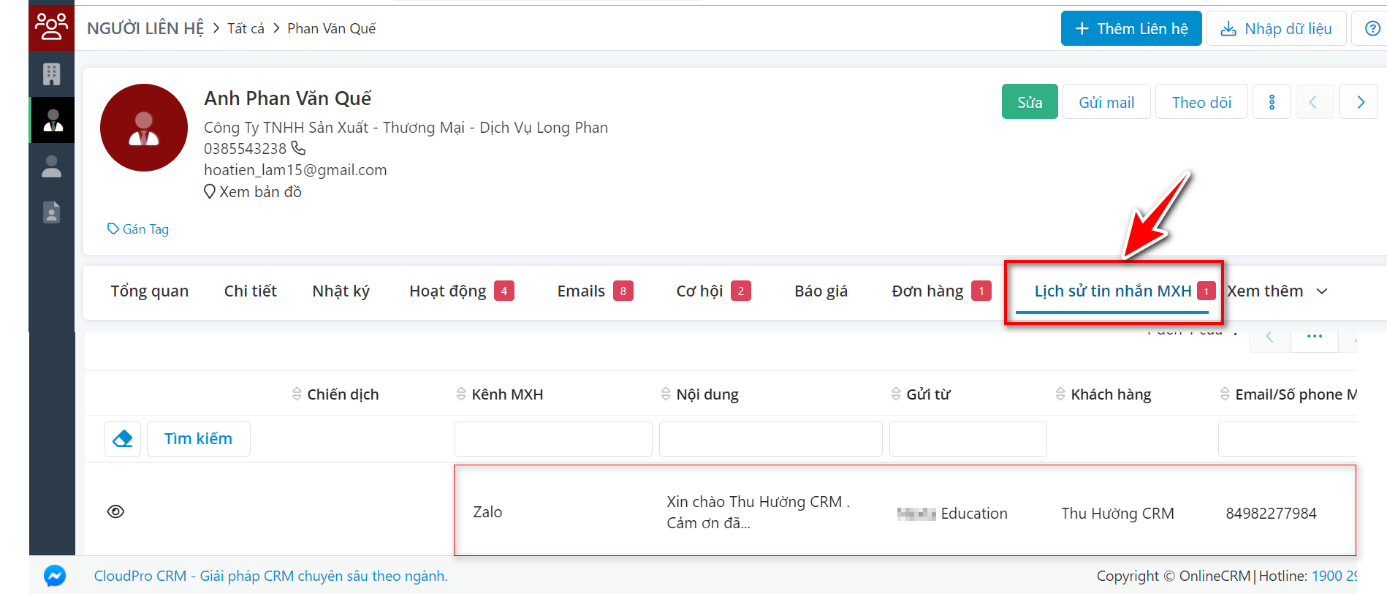Image resolution: width=1387 pixels, height=594 pixels.
Task: Open the Contacts person icon in sidebar
Action: pyautogui.click(x=51, y=120)
